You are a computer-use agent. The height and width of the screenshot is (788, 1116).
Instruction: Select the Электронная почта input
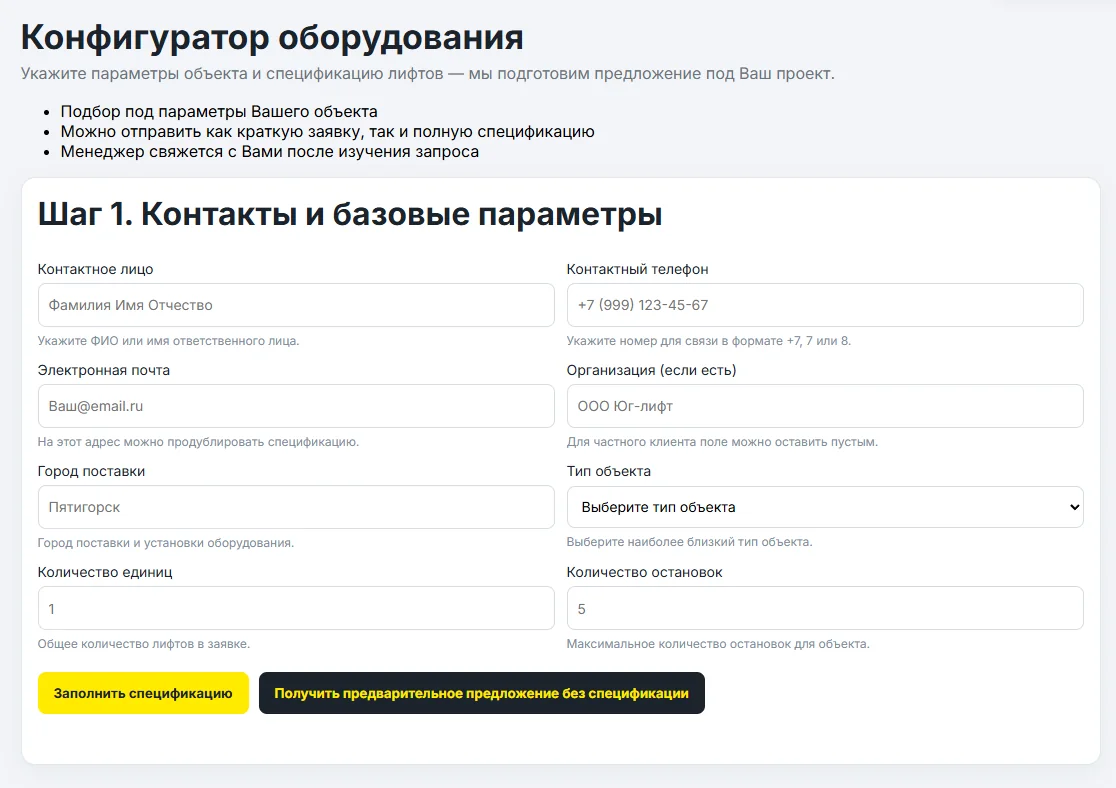coord(296,406)
